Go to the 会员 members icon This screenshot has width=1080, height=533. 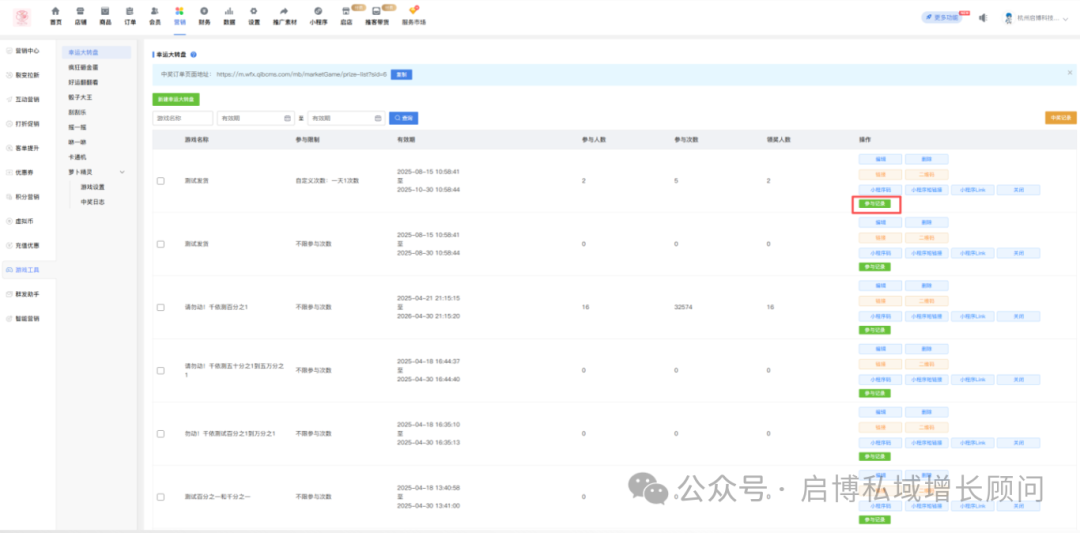(x=154, y=11)
